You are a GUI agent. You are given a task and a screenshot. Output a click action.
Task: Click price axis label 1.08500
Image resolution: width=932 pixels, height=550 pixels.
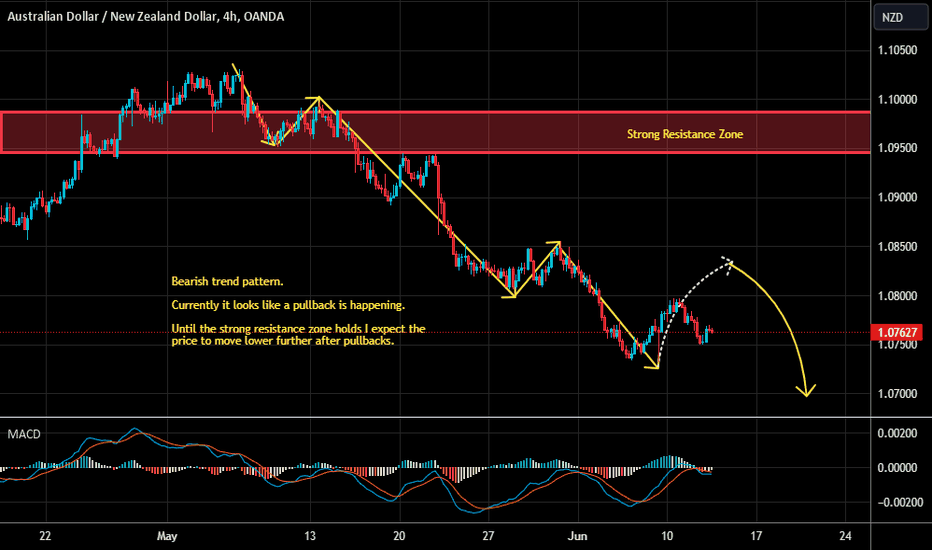click(x=897, y=246)
